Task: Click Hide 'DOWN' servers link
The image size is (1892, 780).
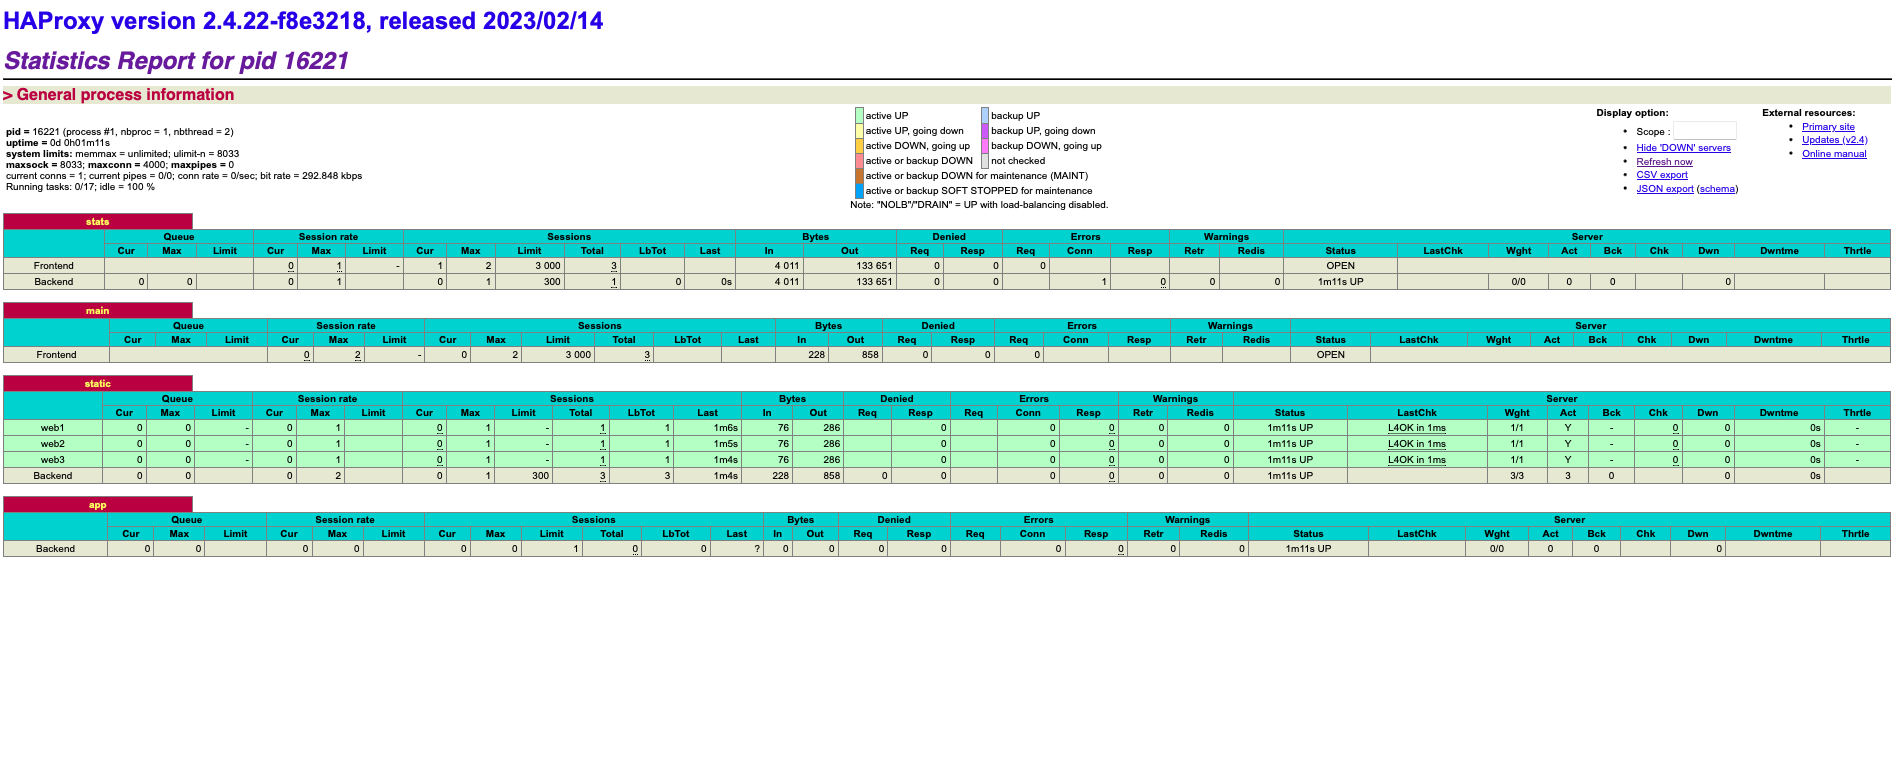Action: pos(1683,148)
